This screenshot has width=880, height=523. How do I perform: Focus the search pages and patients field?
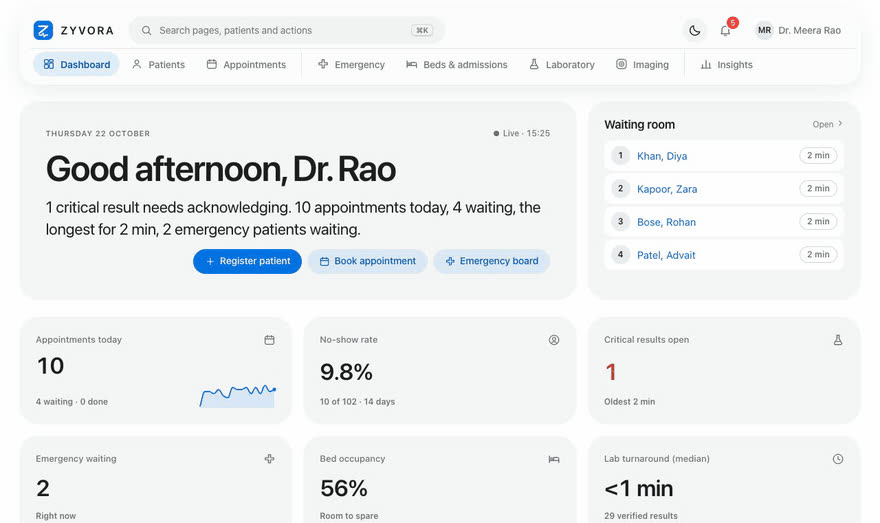click(x=287, y=30)
